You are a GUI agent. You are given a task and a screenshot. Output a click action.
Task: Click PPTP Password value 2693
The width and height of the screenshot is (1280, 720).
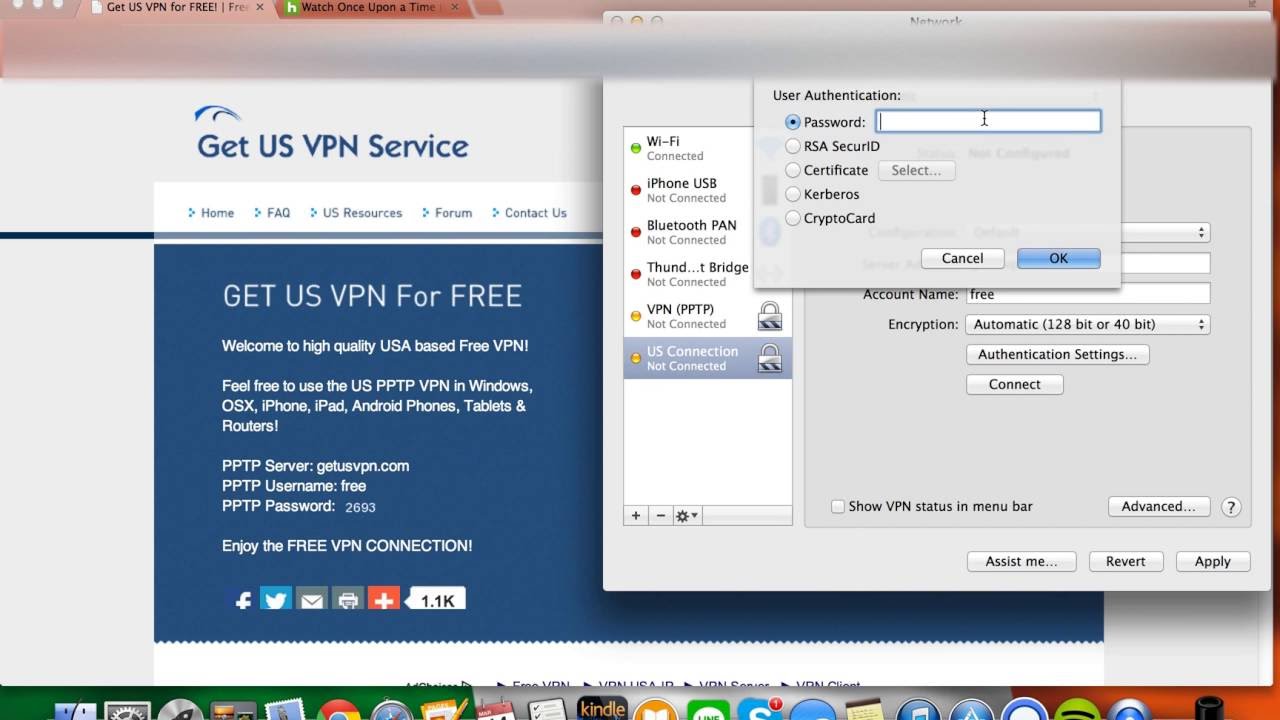tap(360, 507)
